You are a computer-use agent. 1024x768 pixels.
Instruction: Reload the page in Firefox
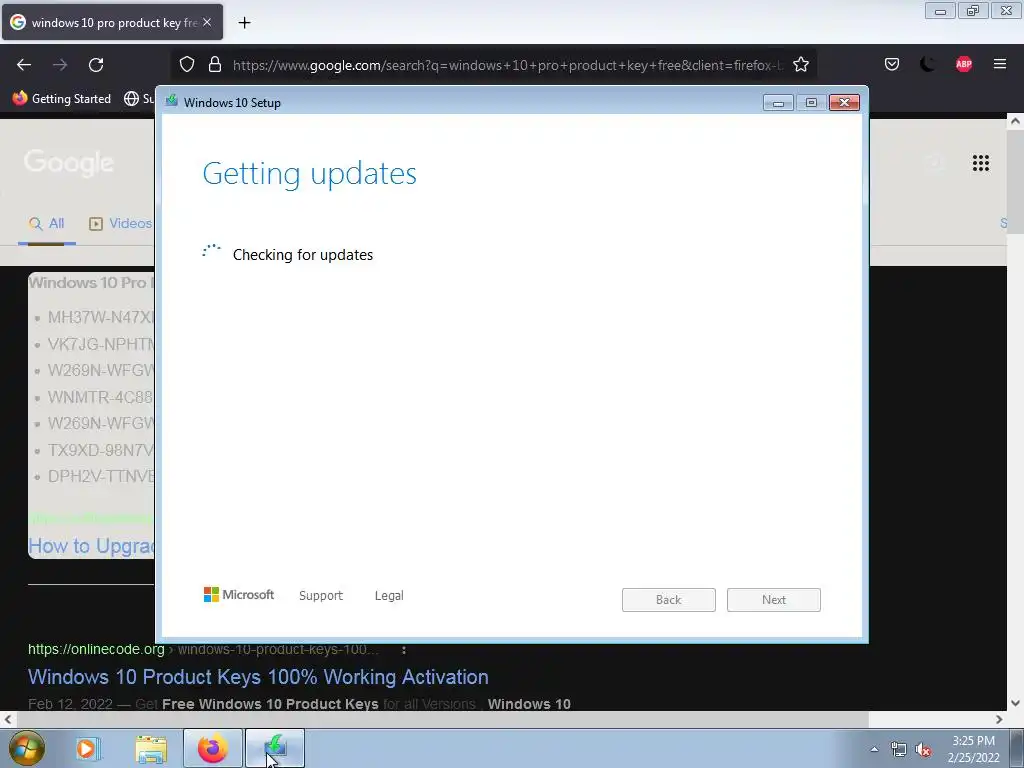(x=96, y=65)
